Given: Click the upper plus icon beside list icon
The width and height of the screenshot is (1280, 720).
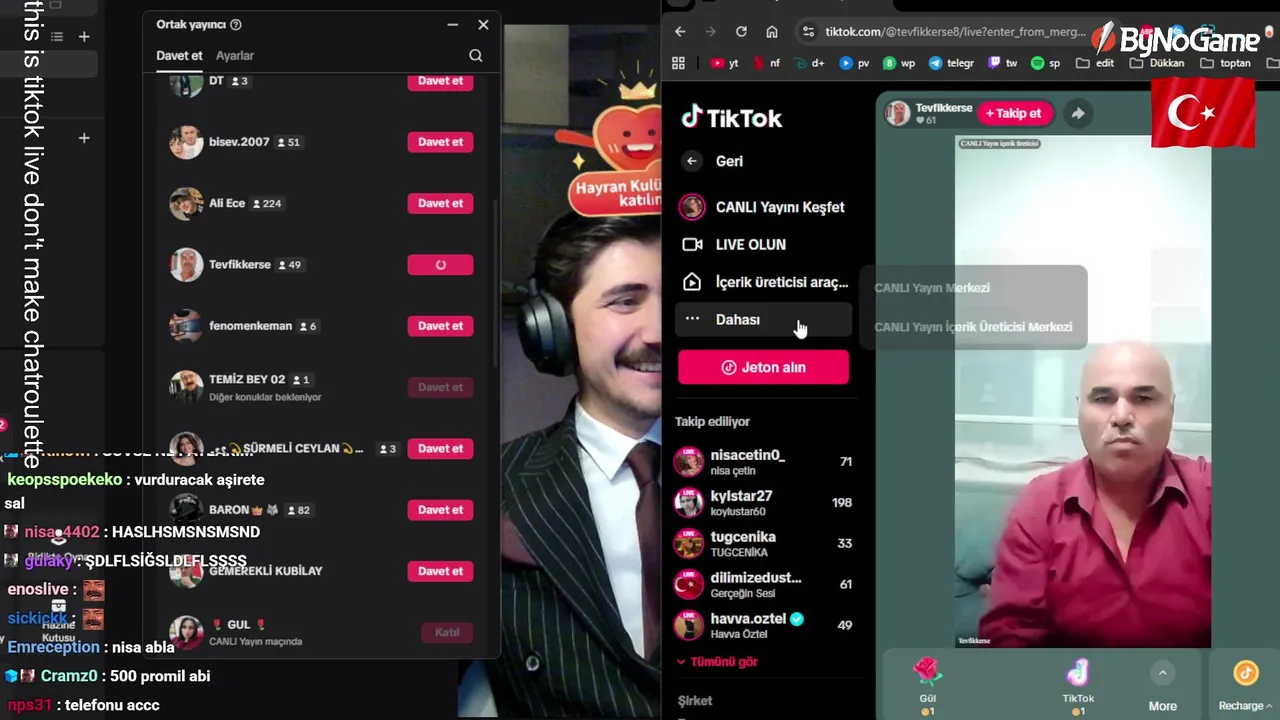Looking at the screenshot, I should [84, 37].
